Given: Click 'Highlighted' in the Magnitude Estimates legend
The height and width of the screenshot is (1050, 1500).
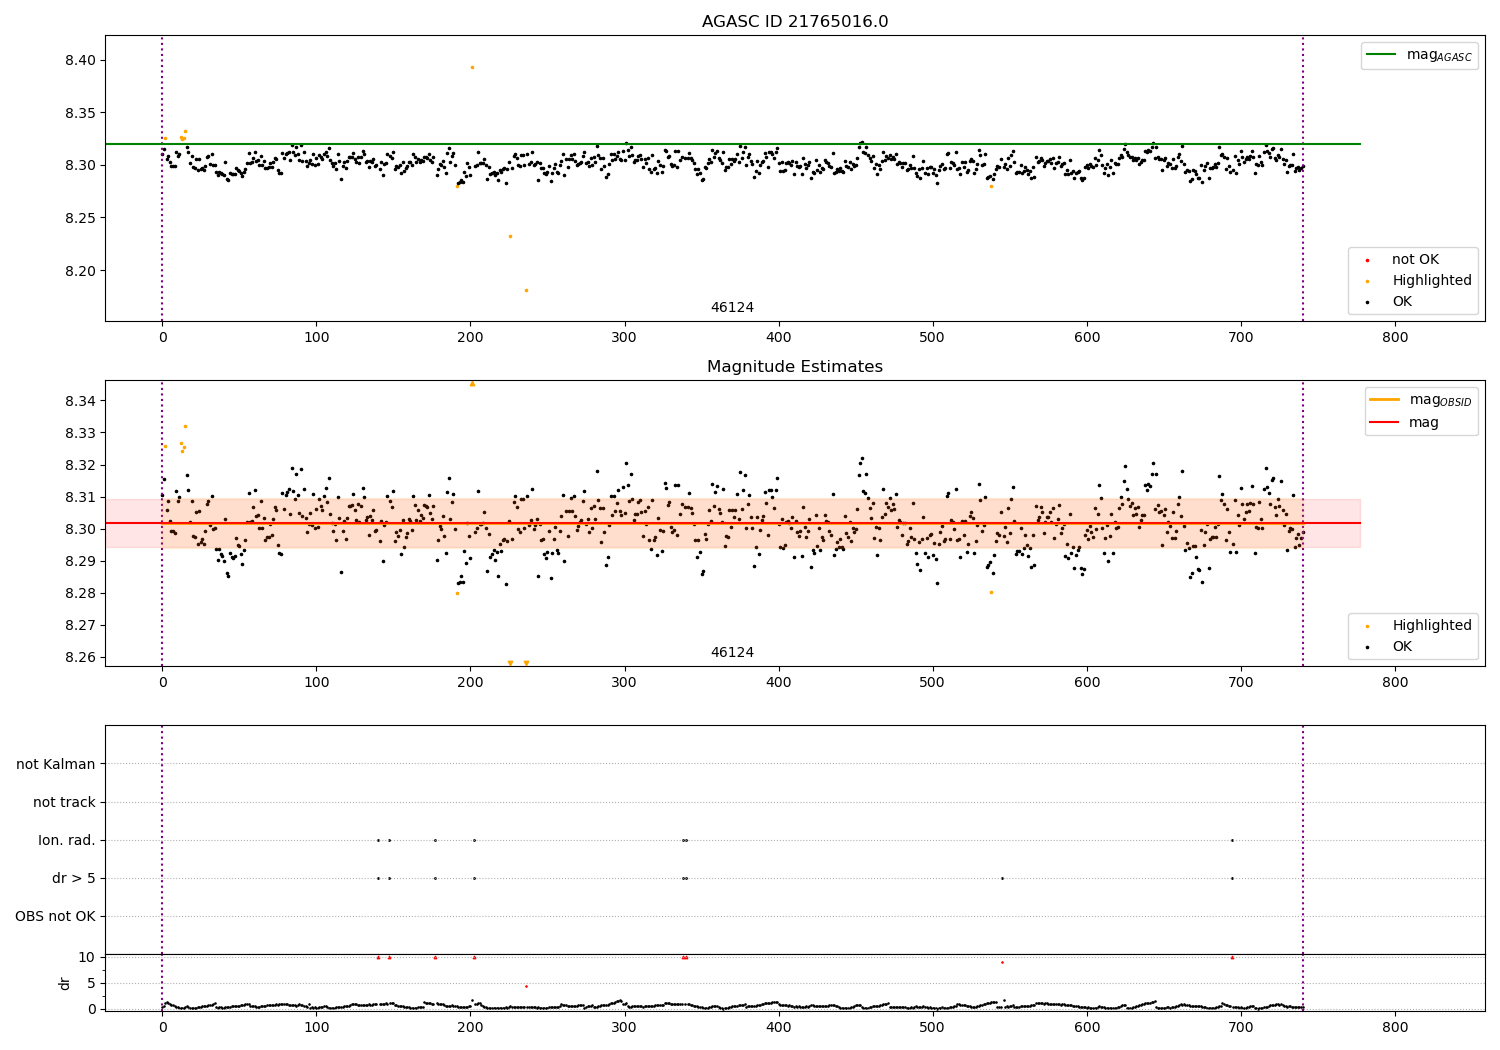Looking at the screenshot, I should click(x=1419, y=625).
